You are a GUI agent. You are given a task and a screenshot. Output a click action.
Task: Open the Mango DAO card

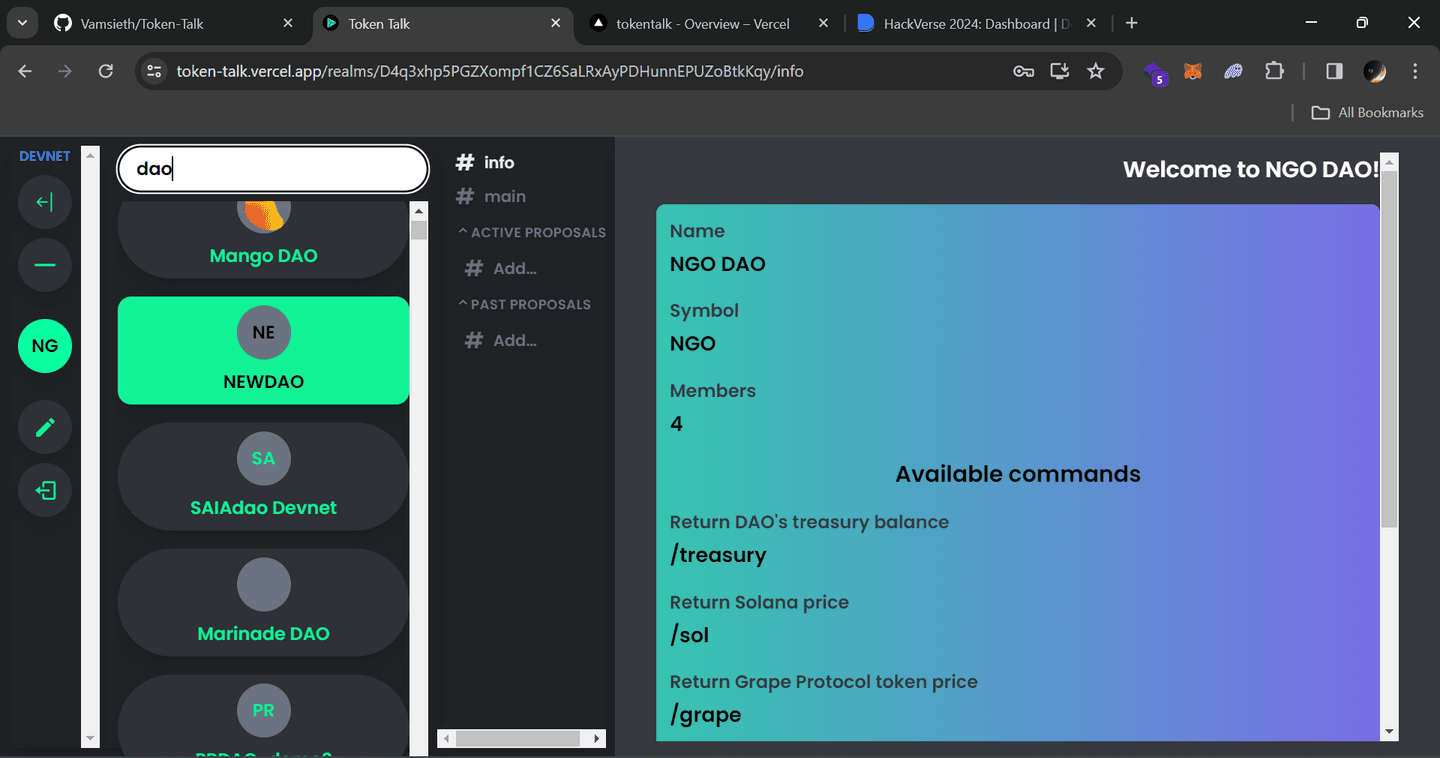(263, 240)
